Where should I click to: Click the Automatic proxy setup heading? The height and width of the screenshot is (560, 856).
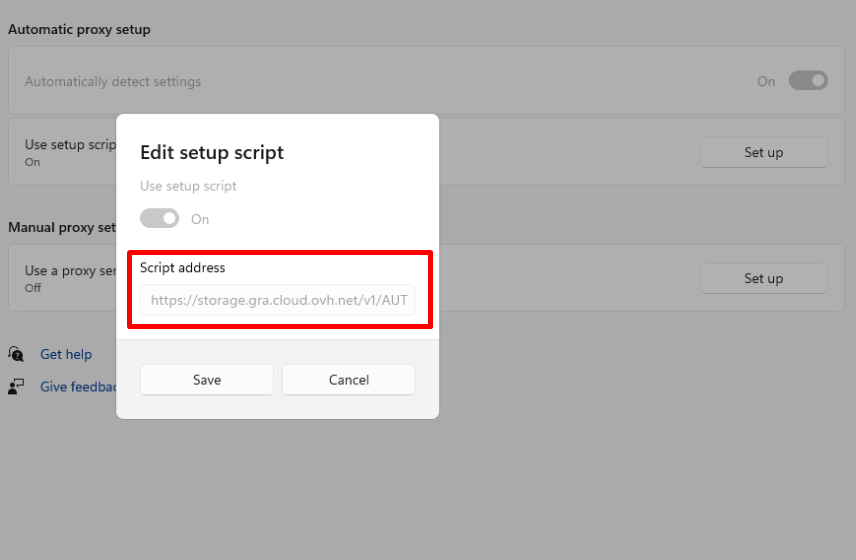[x=79, y=30]
